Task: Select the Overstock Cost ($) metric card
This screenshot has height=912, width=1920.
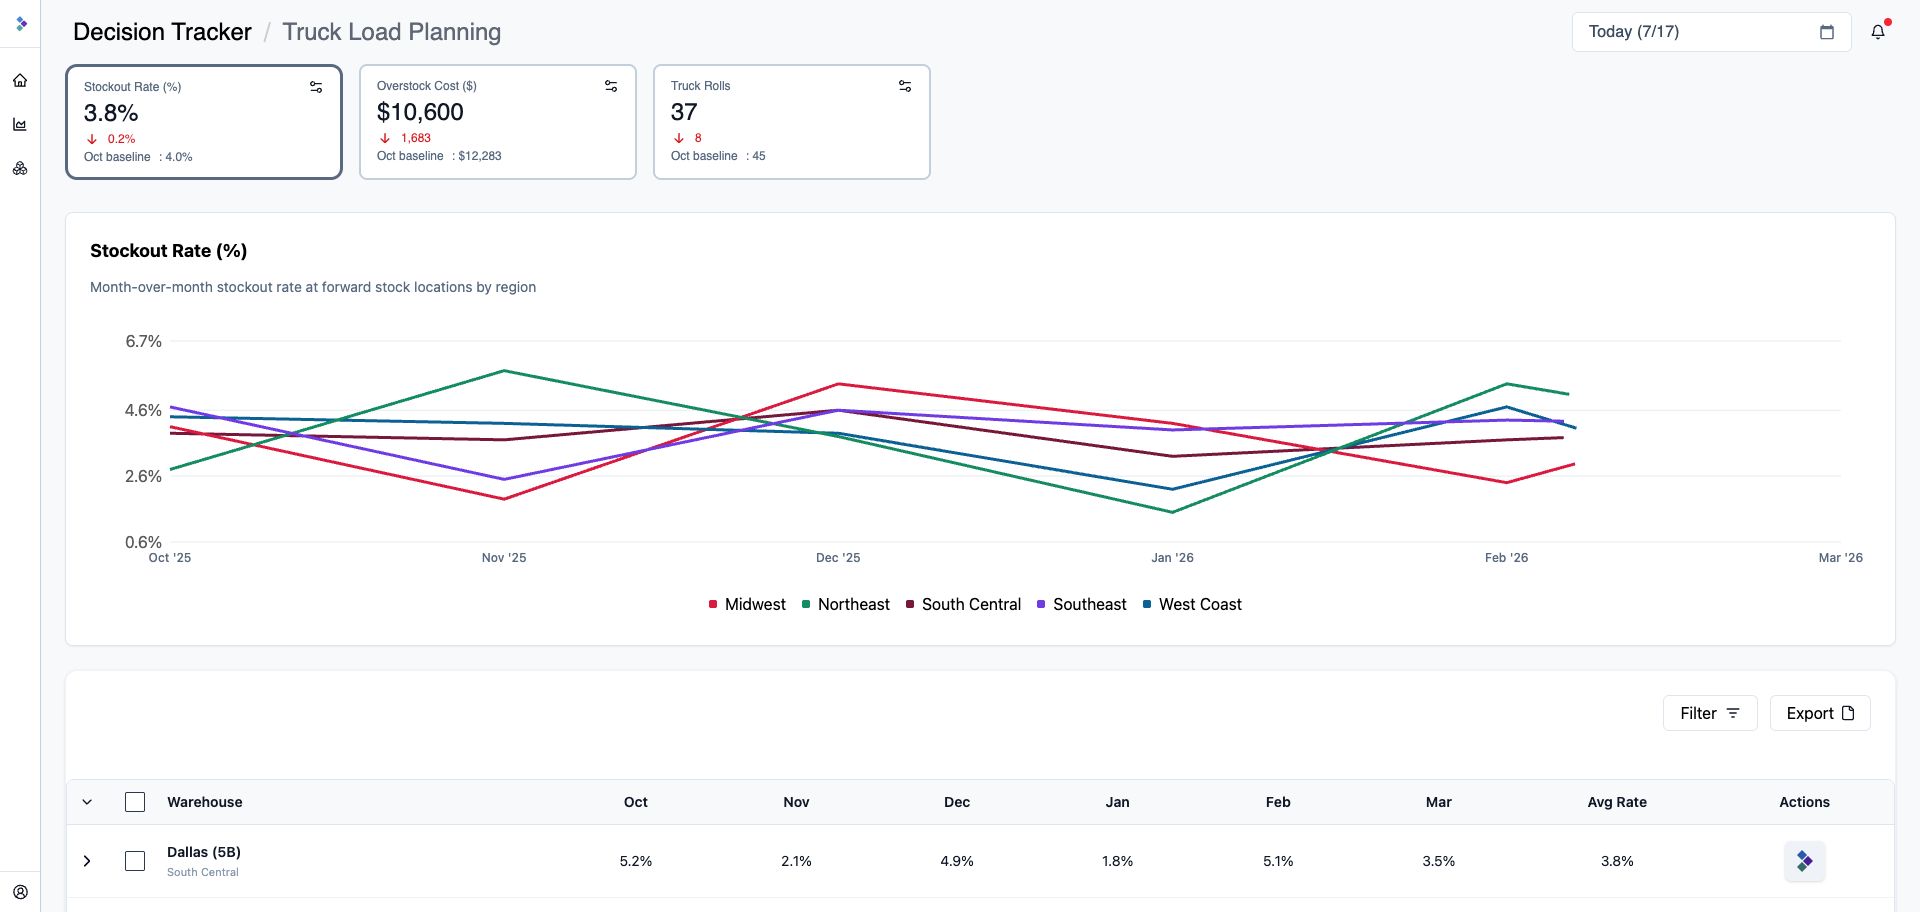Action: pos(498,122)
